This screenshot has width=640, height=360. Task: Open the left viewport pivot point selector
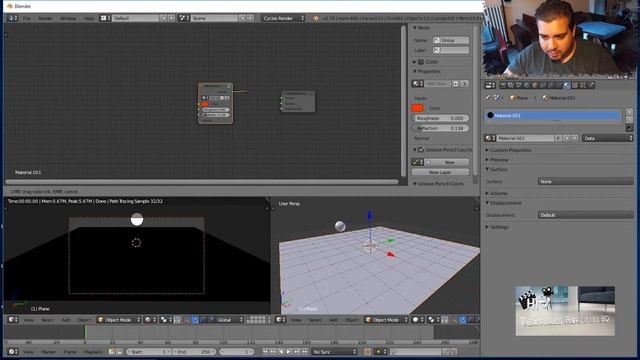pos(165,320)
